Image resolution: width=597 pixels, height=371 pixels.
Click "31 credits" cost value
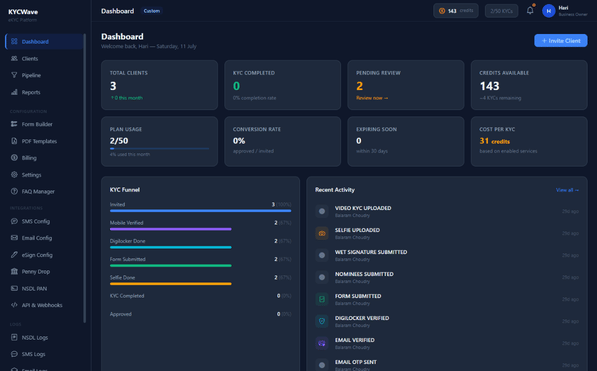point(494,141)
